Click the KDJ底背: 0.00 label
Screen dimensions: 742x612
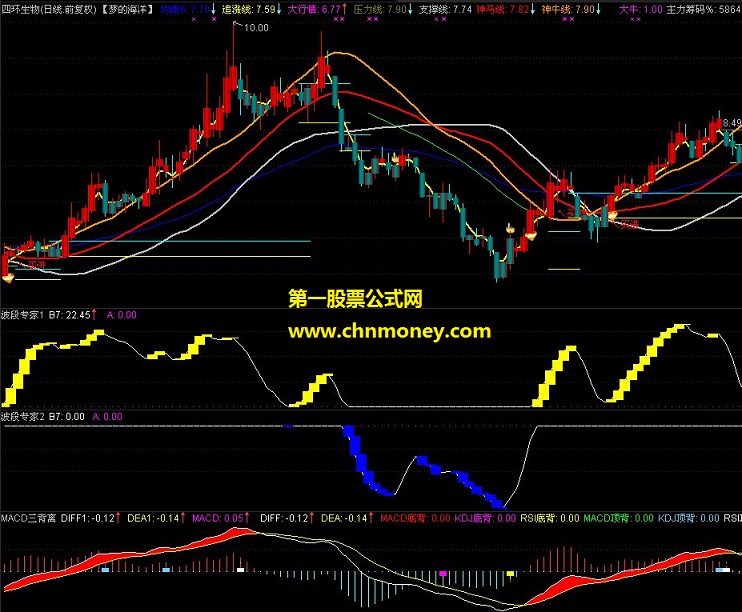tap(485, 518)
